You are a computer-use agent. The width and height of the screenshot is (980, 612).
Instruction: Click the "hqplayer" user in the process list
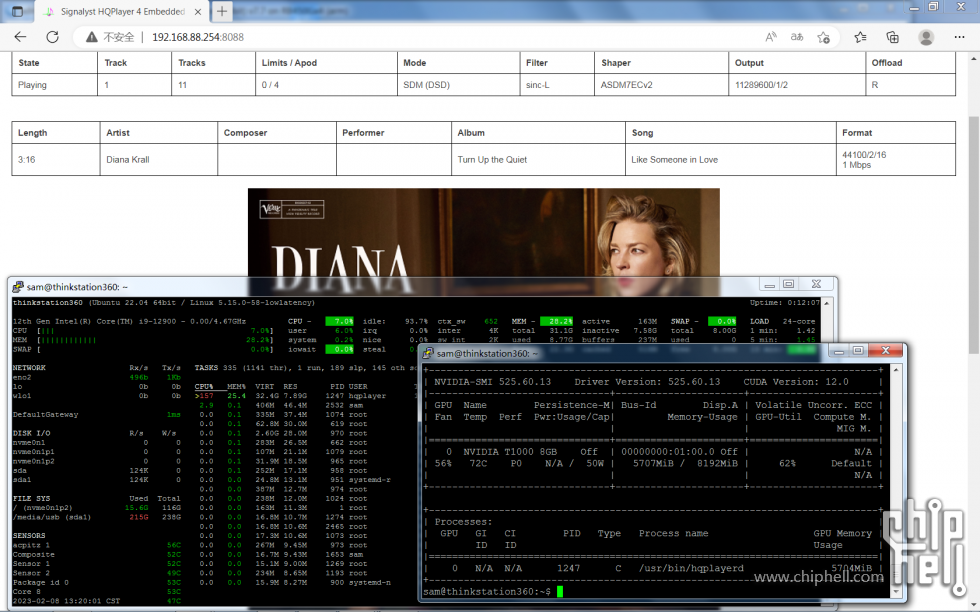point(368,396)
